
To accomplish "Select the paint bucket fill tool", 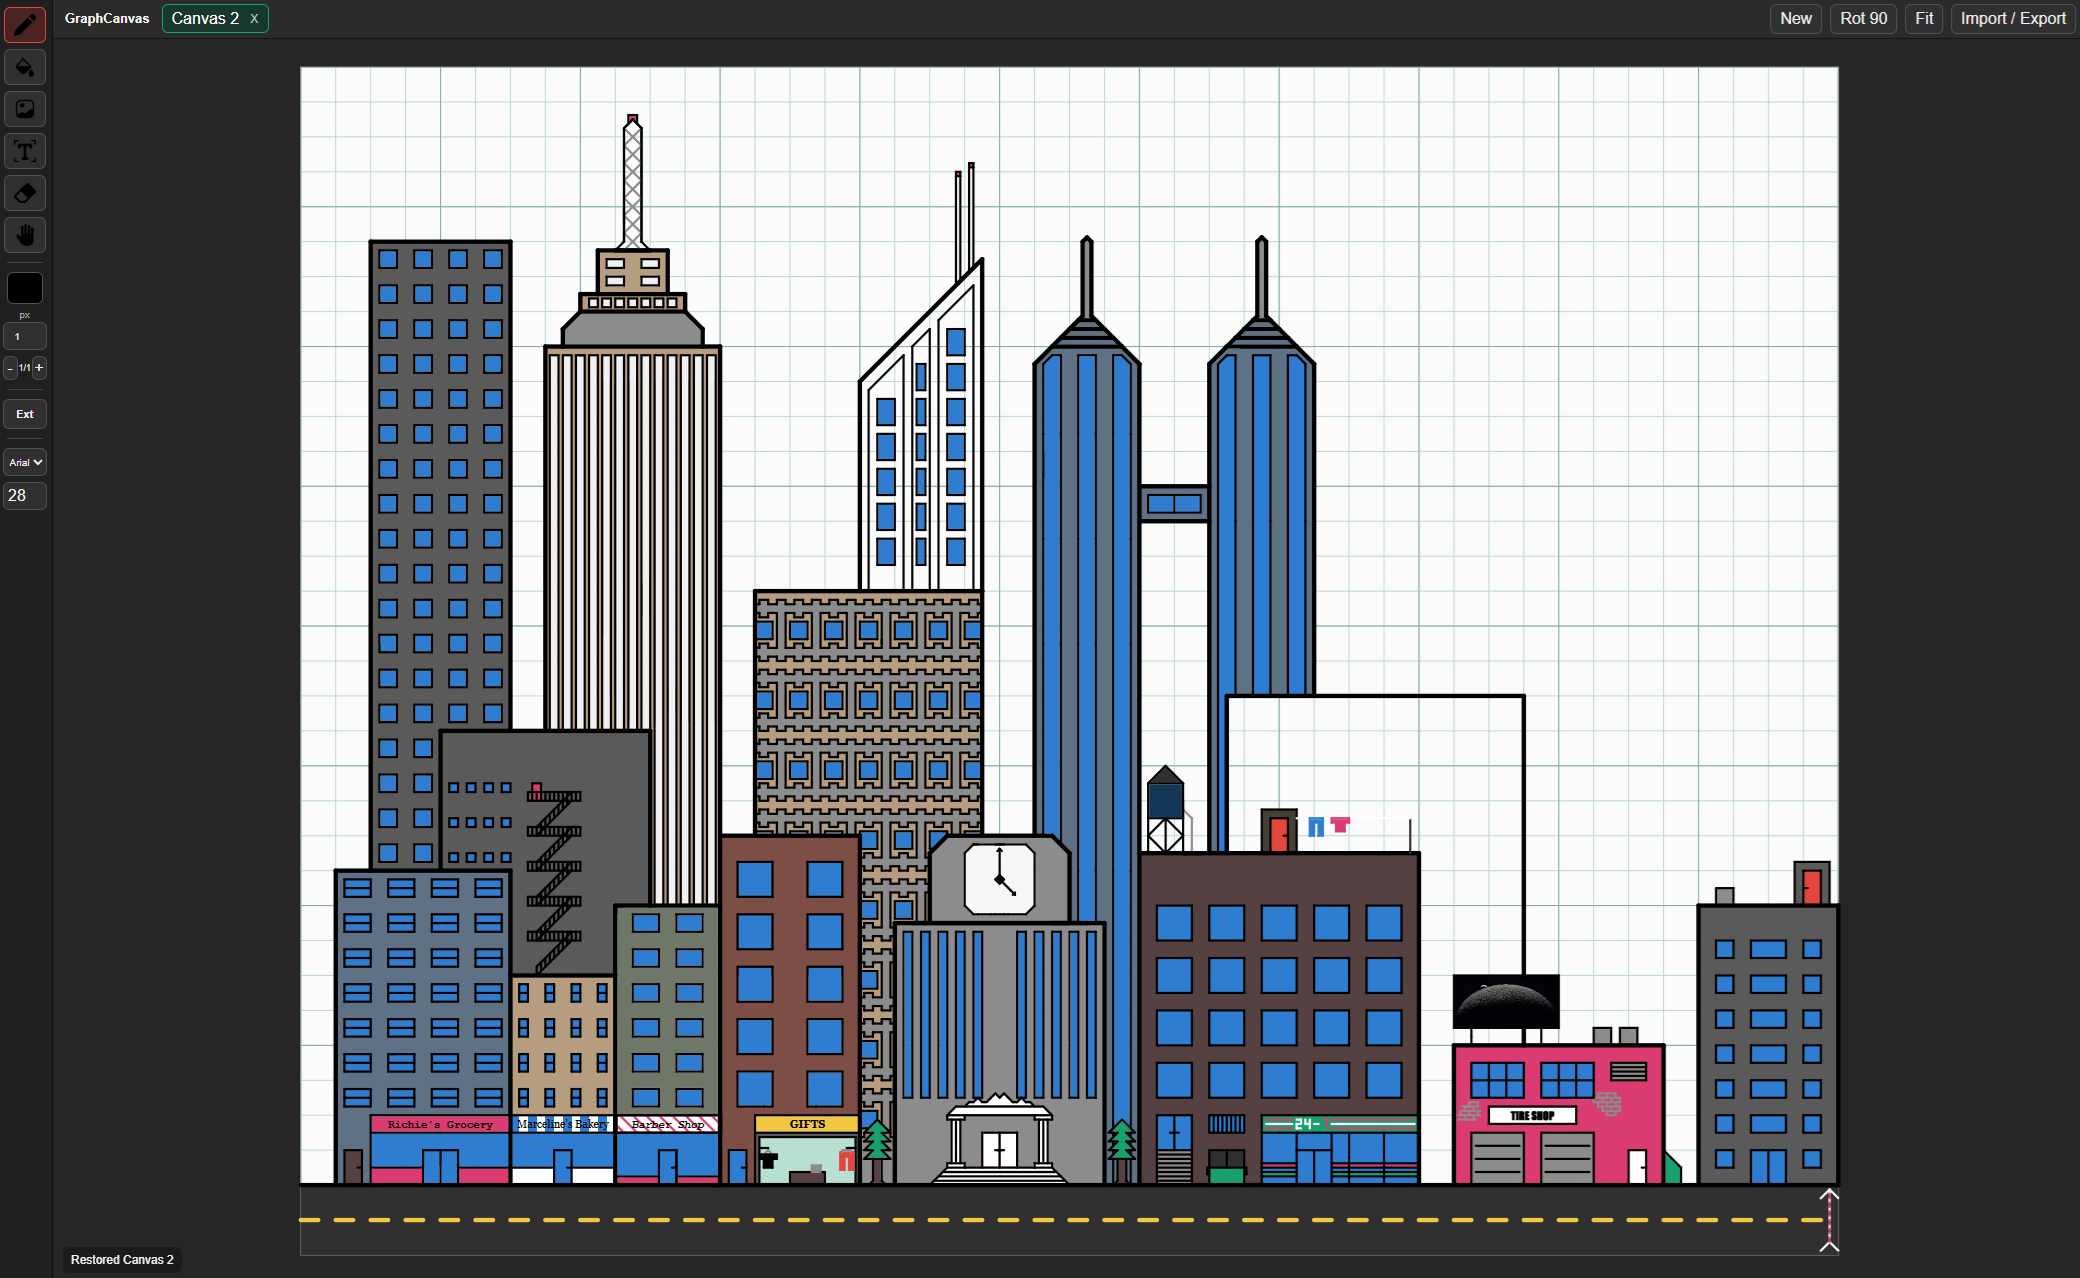I will coord(25,67).
